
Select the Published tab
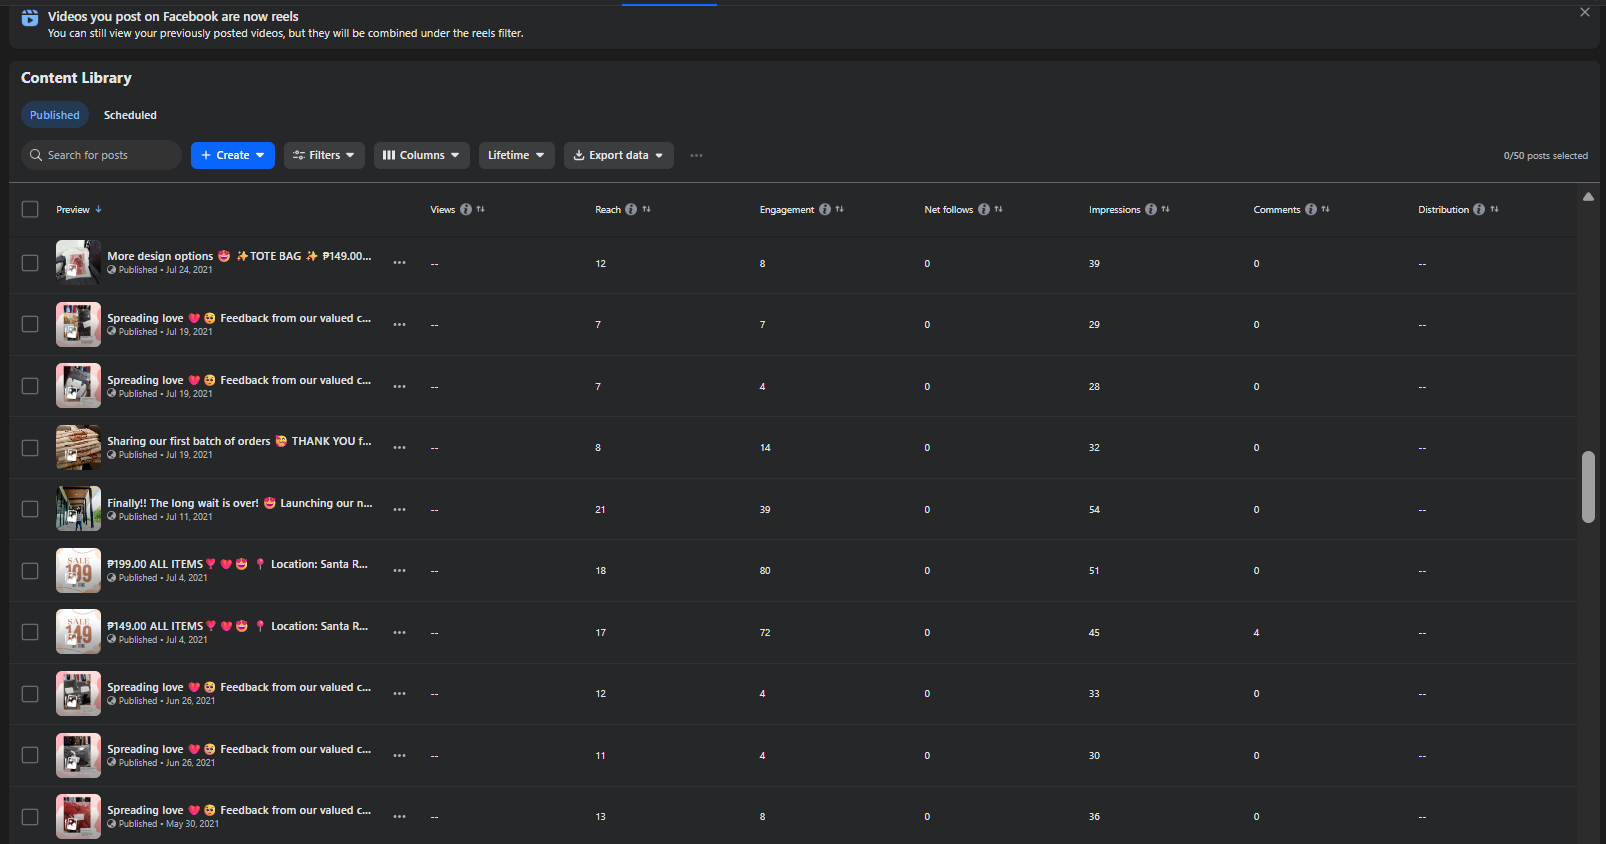[55, 116]
